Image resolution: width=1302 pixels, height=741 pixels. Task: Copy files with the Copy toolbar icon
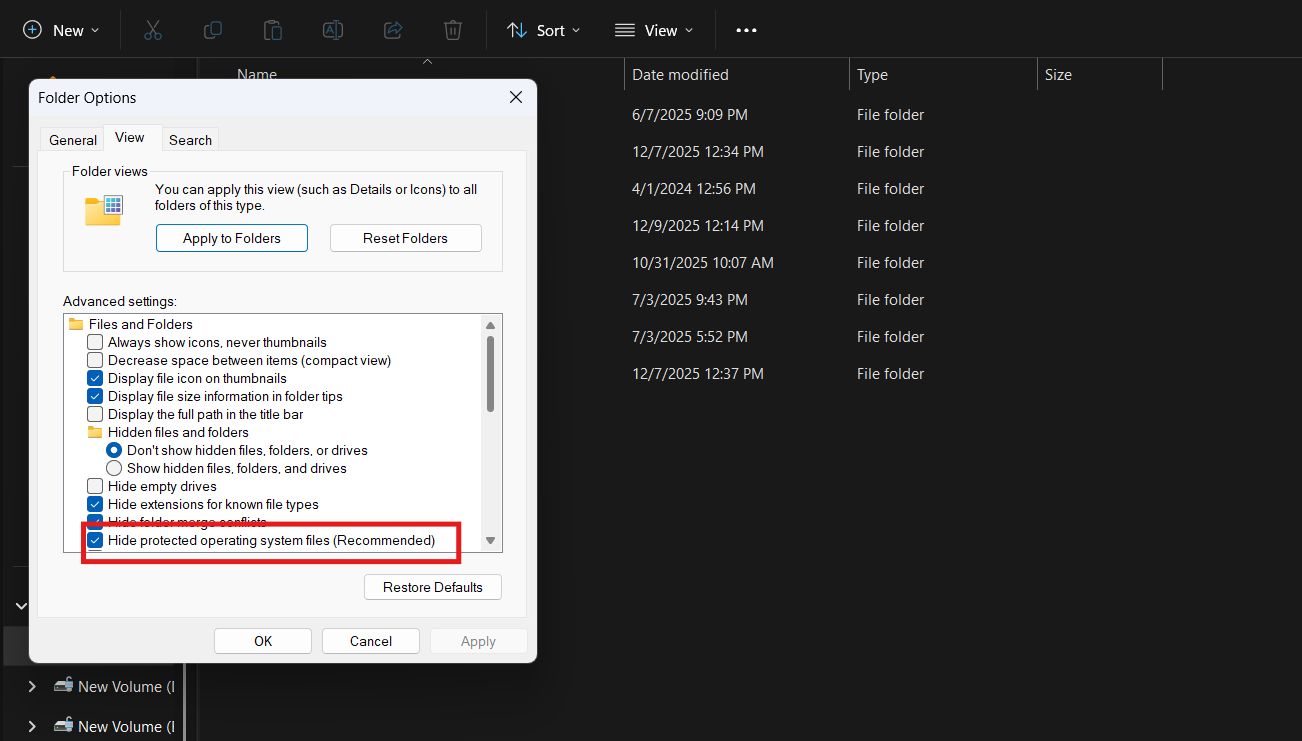pyautogui.click(x=212, y=30)
